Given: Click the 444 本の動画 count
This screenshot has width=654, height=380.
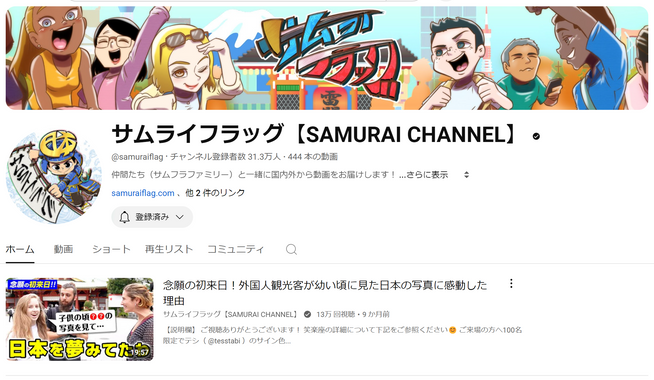Looking at the screenshot, I should [x=313, y=157].
